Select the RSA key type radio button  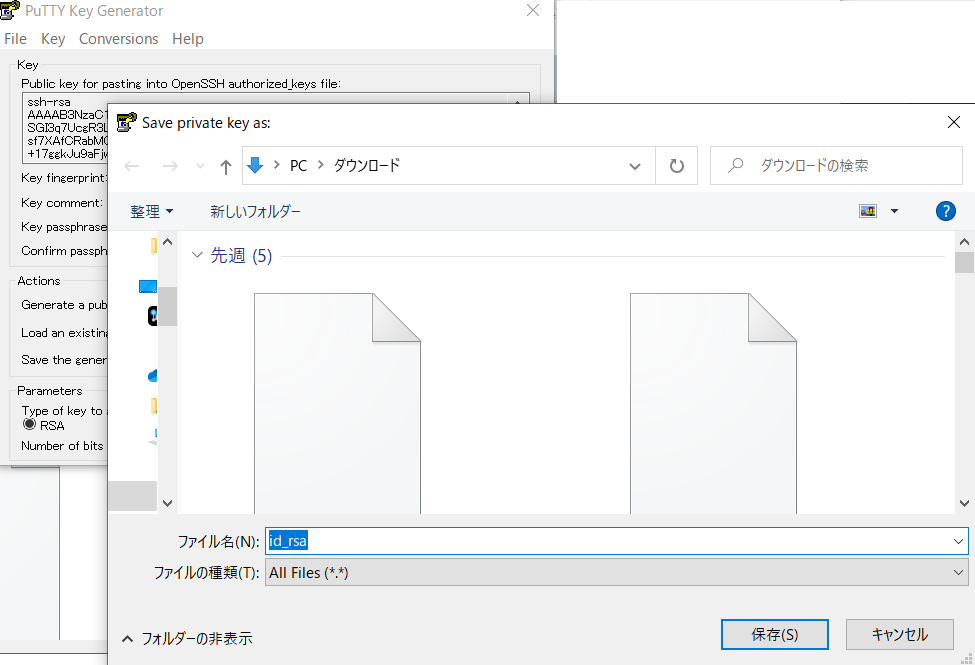(x=29, y=424)
